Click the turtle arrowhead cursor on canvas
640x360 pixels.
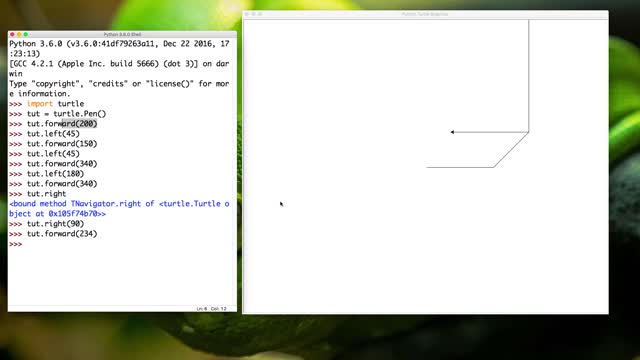pos(452,132)
